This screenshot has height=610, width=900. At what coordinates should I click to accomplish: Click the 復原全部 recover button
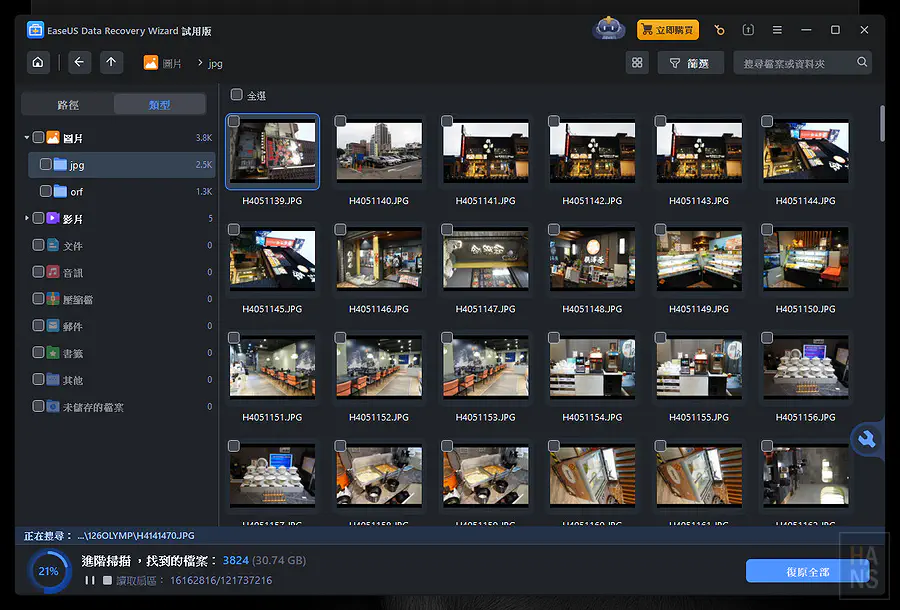pyautogui.click(x=807, y=572)
